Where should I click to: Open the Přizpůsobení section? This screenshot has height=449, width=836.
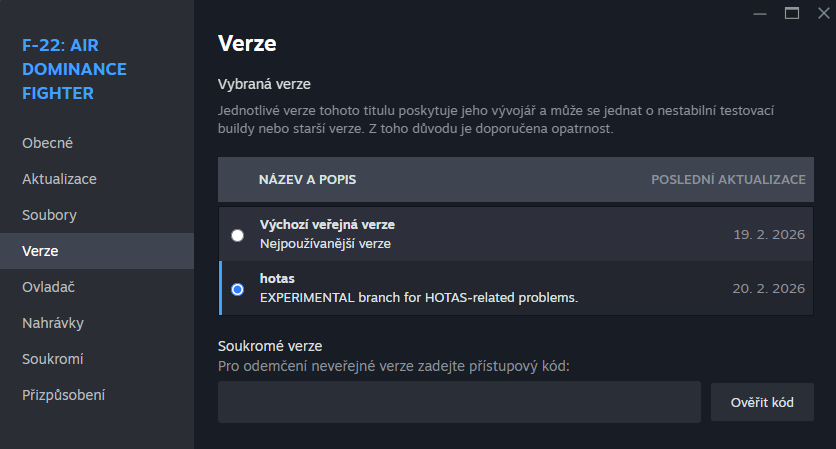pyautogui.click(x=64, y=395)
